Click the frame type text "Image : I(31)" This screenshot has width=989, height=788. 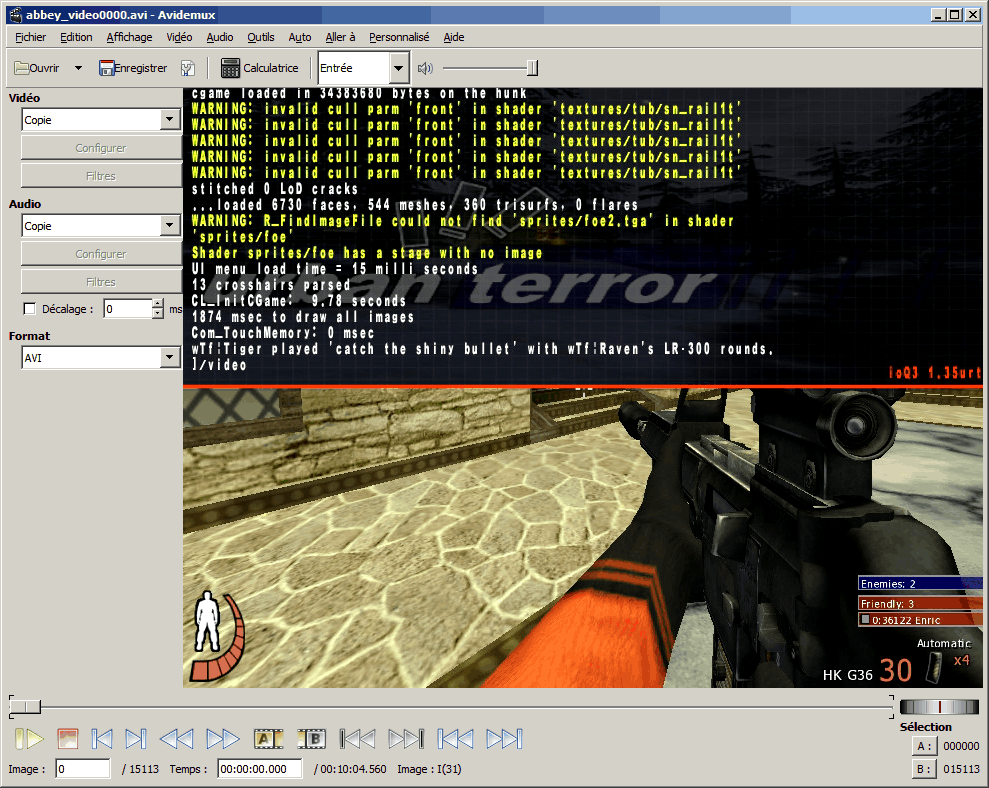point(430,769)
